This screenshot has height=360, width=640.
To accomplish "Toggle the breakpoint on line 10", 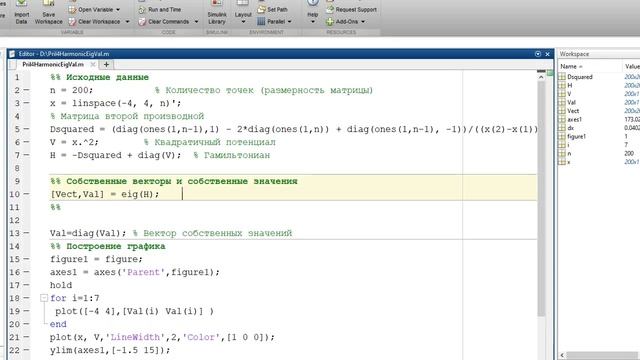I will (x=26, y=194).
